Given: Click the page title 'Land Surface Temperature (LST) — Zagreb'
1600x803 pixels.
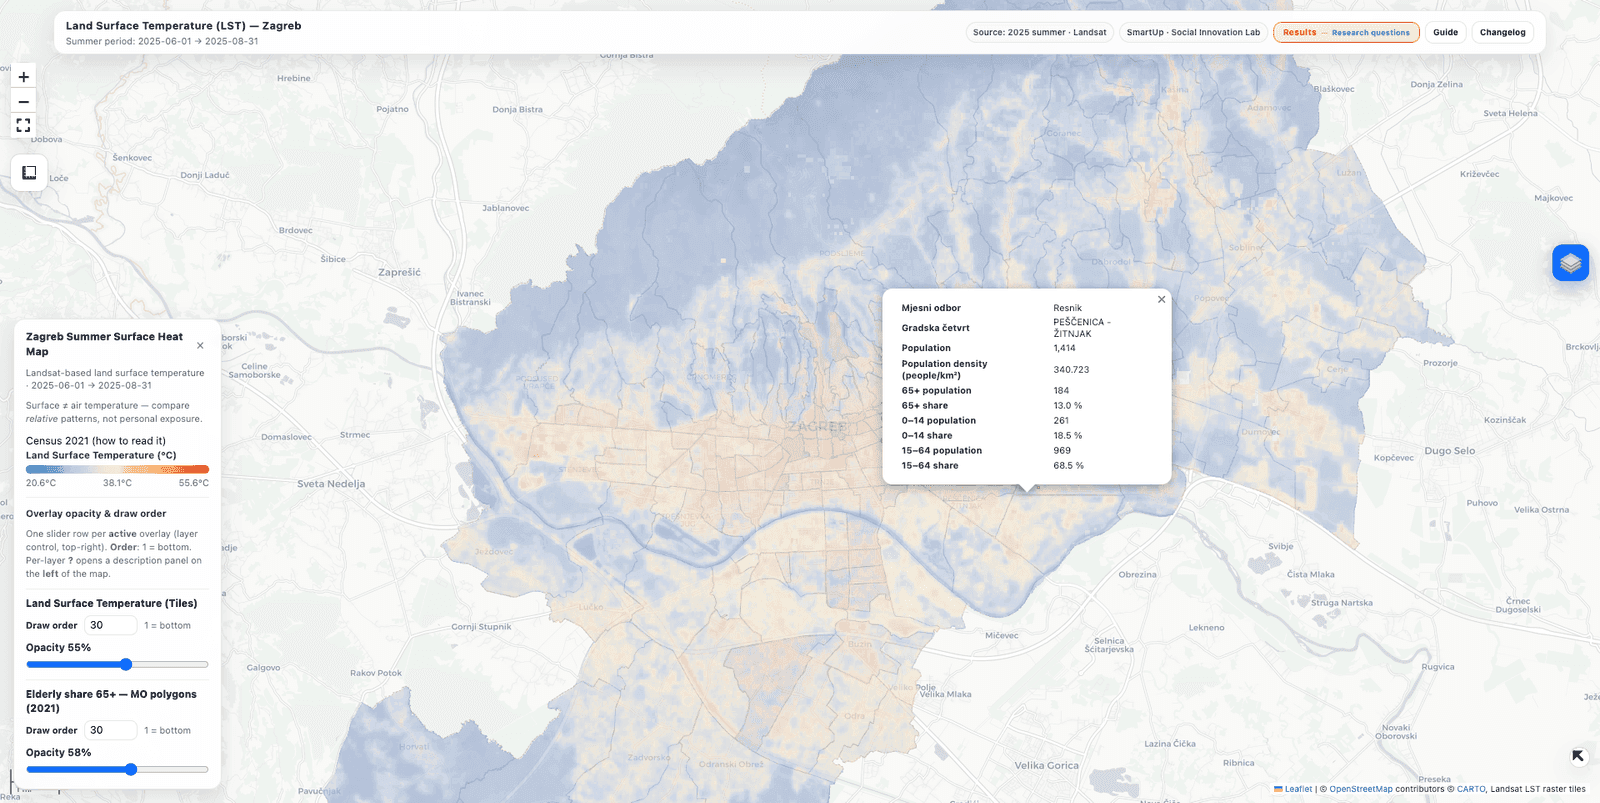Looking at the screenshot, I should coord(183,26).
